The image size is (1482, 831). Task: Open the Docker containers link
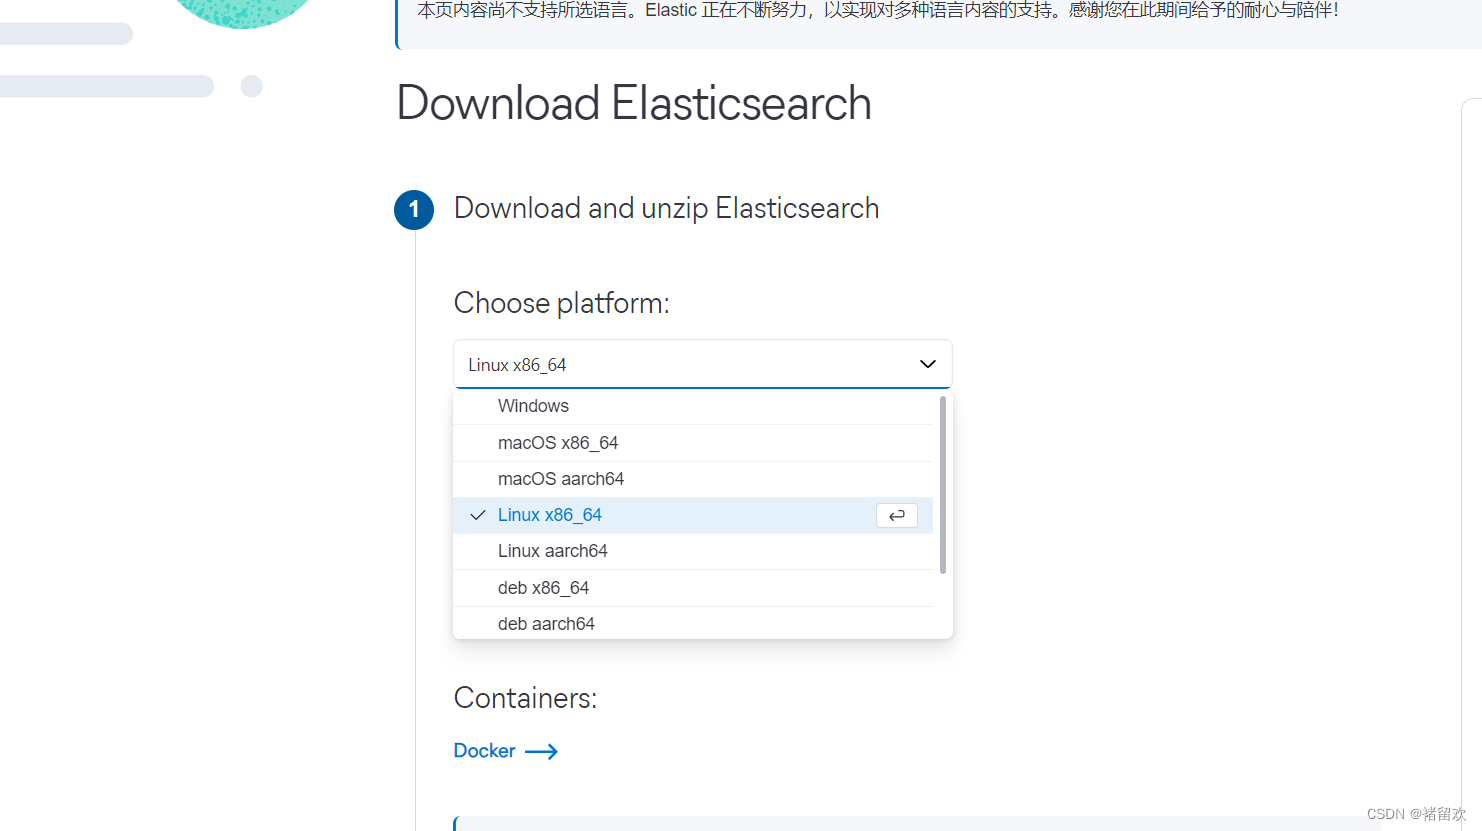(x=505, y=751)
